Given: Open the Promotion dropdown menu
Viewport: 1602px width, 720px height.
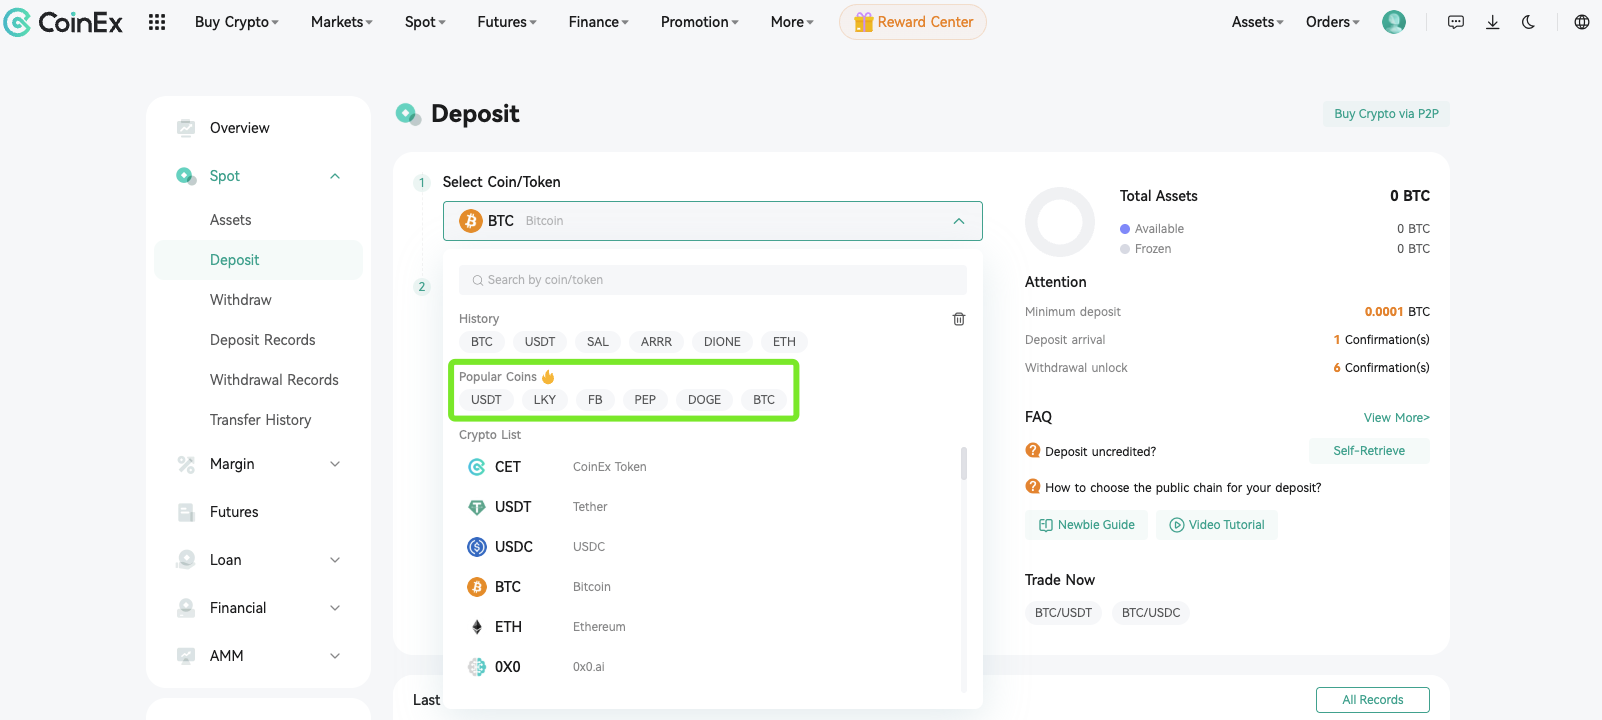Looking at the screenshot, I should tap(700, 22).
